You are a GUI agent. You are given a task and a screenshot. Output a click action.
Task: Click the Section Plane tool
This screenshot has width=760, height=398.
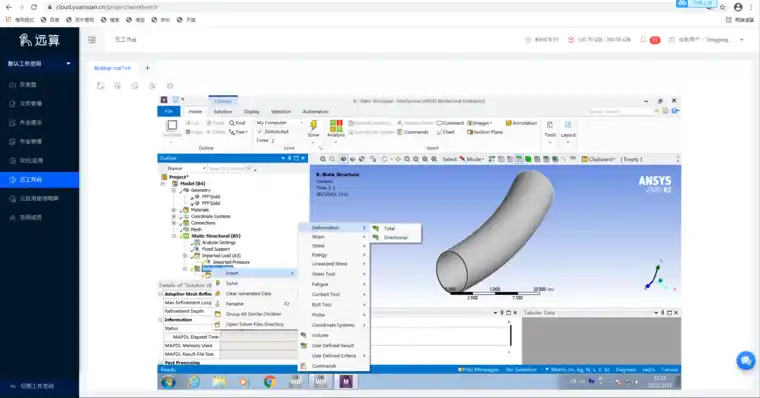pyautogui.click(x=485, y=132)
